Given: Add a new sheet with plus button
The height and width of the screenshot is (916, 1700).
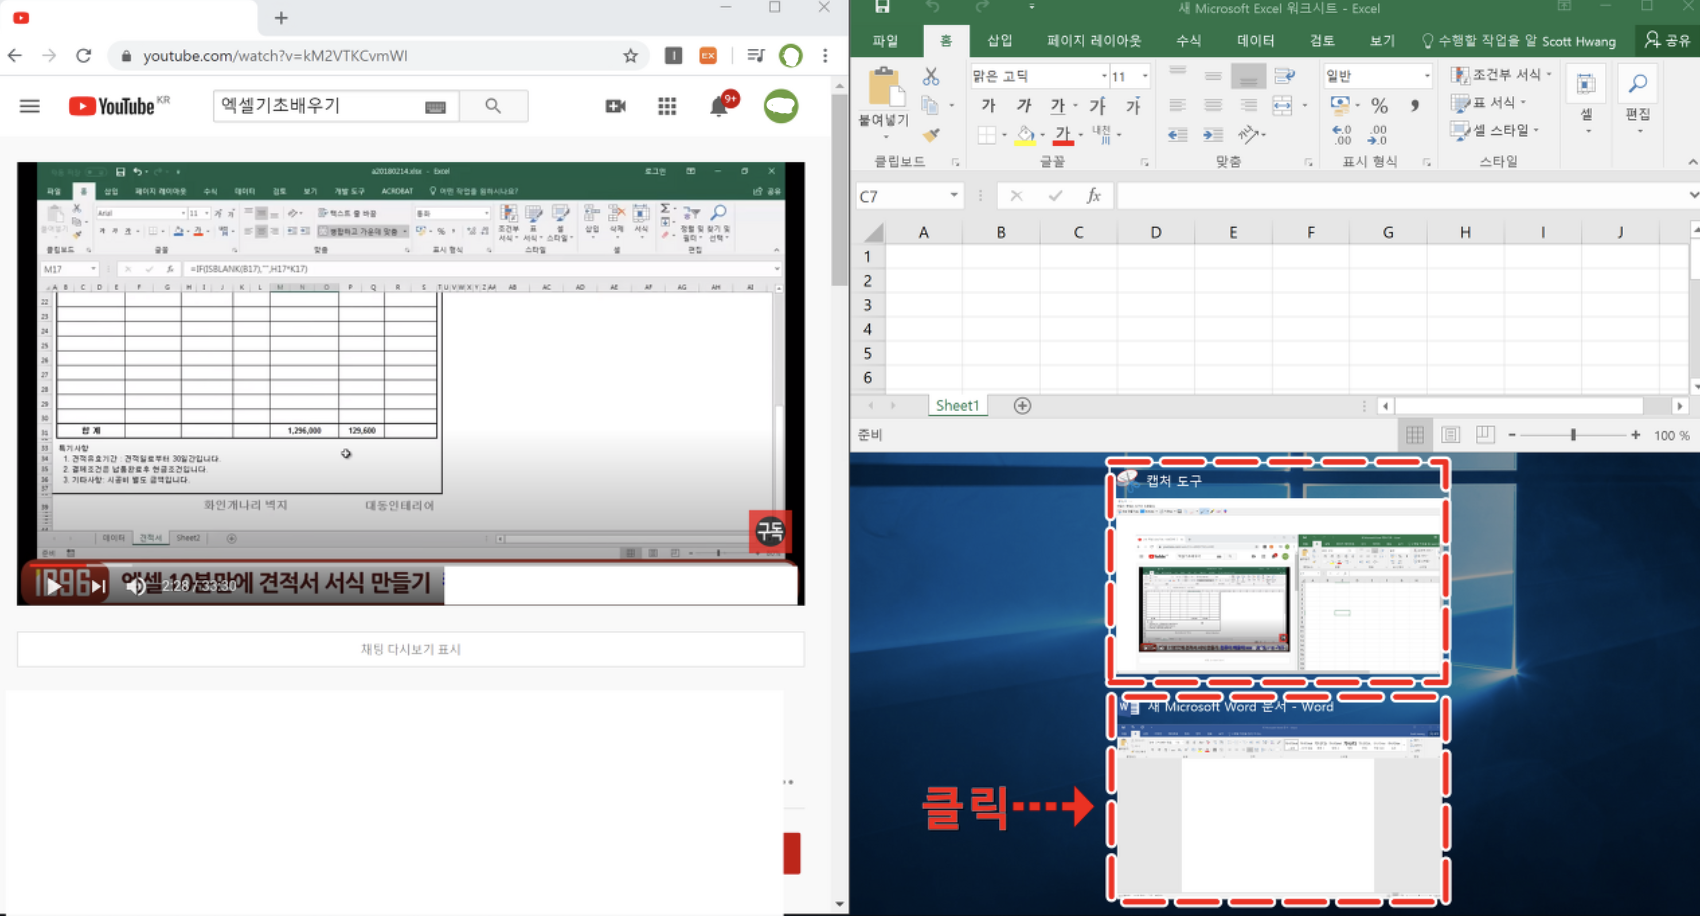Looking at the screenshot, I should tap(1022, 405).
